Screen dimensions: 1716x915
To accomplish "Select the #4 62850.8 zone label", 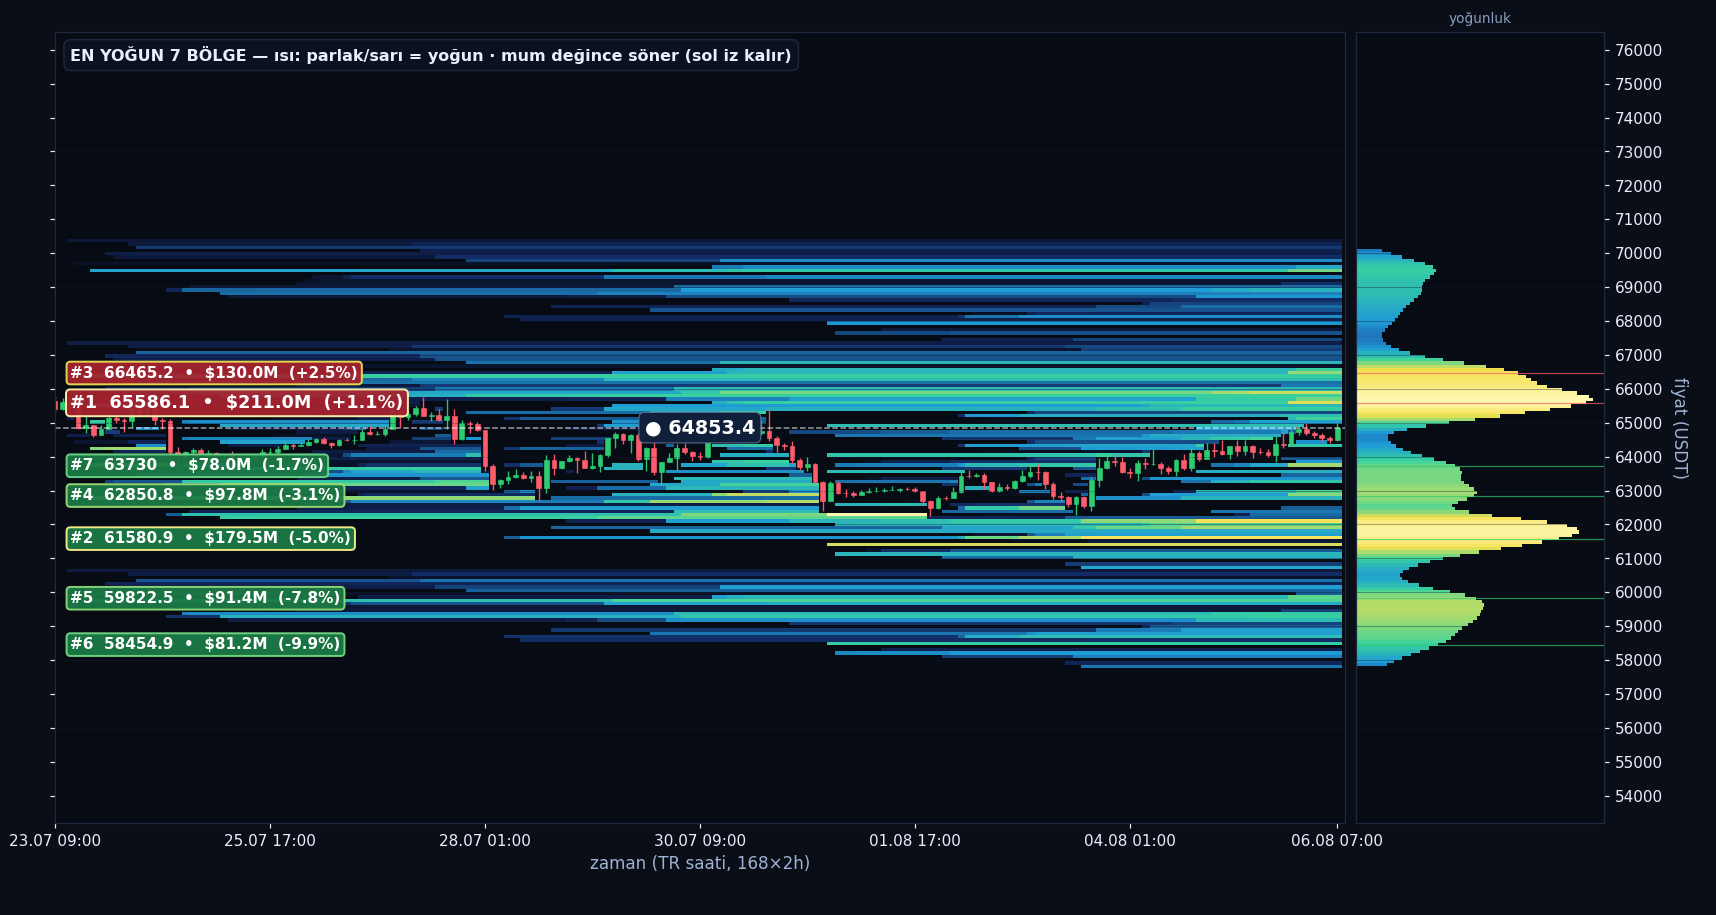I will (205, 495).
